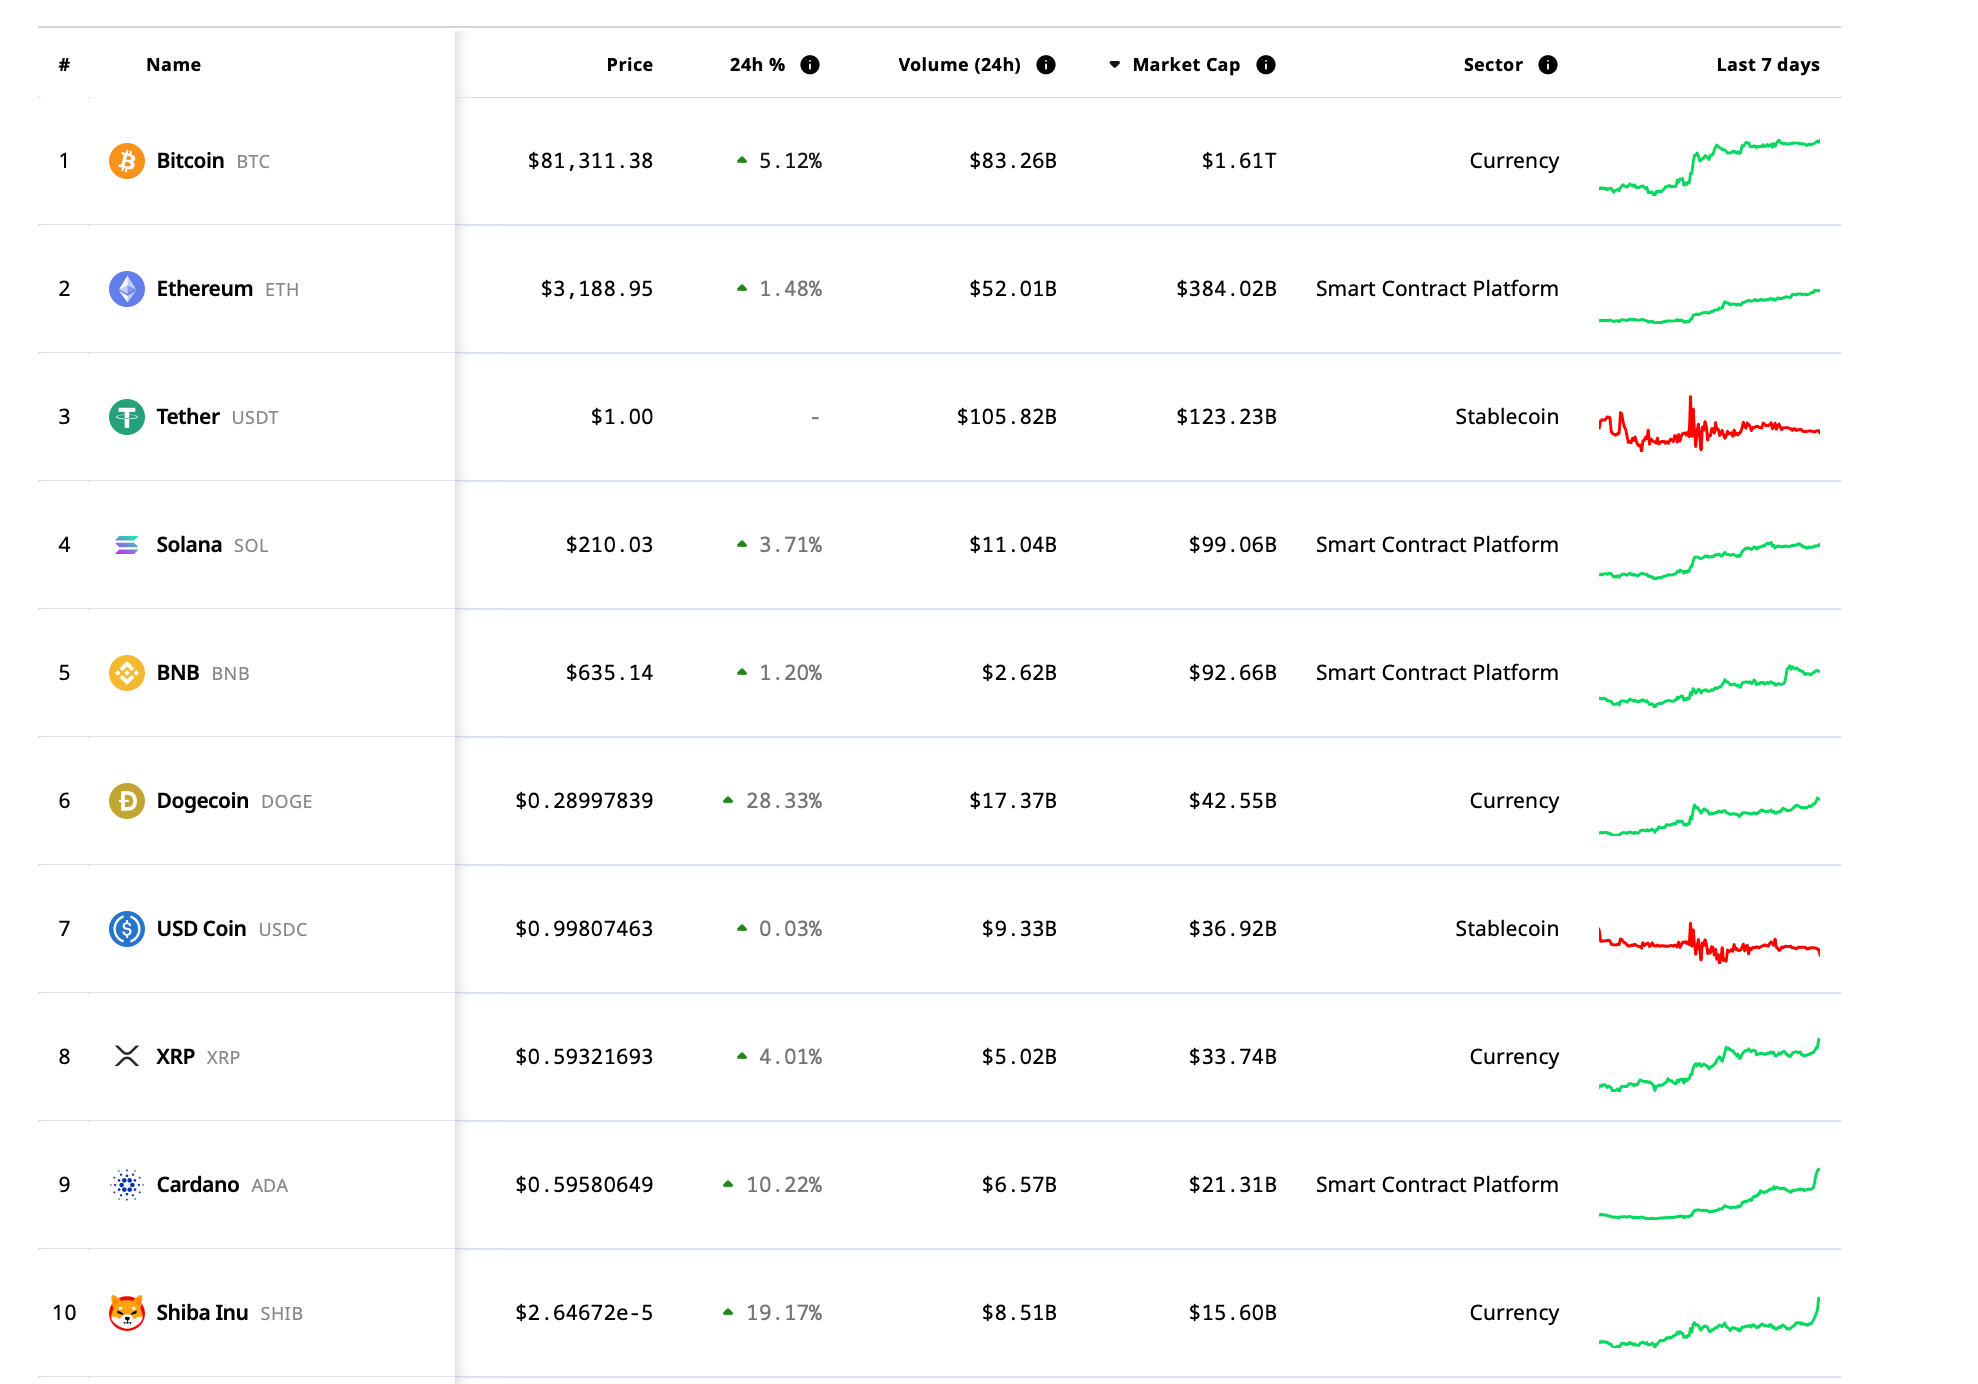Click the Solana logo icon
This screenshot has height=1384, width=1978.
coord(127,545)
